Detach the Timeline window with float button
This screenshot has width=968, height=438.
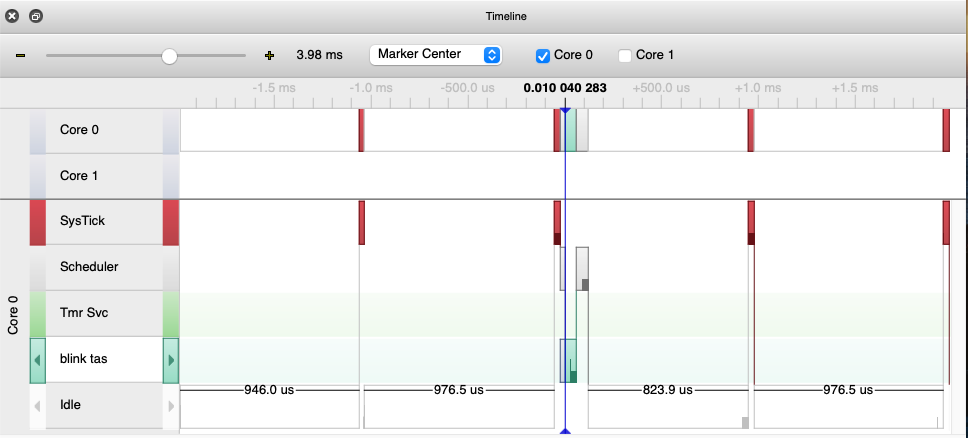click(36, 17)
